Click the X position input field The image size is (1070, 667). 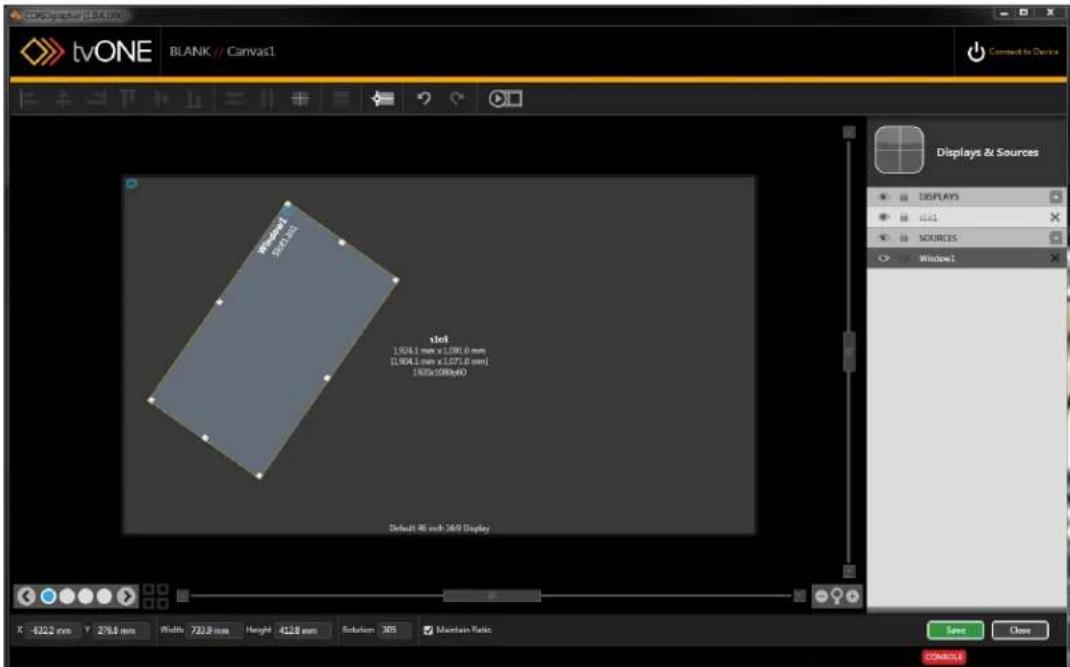(x=53, y=630)
